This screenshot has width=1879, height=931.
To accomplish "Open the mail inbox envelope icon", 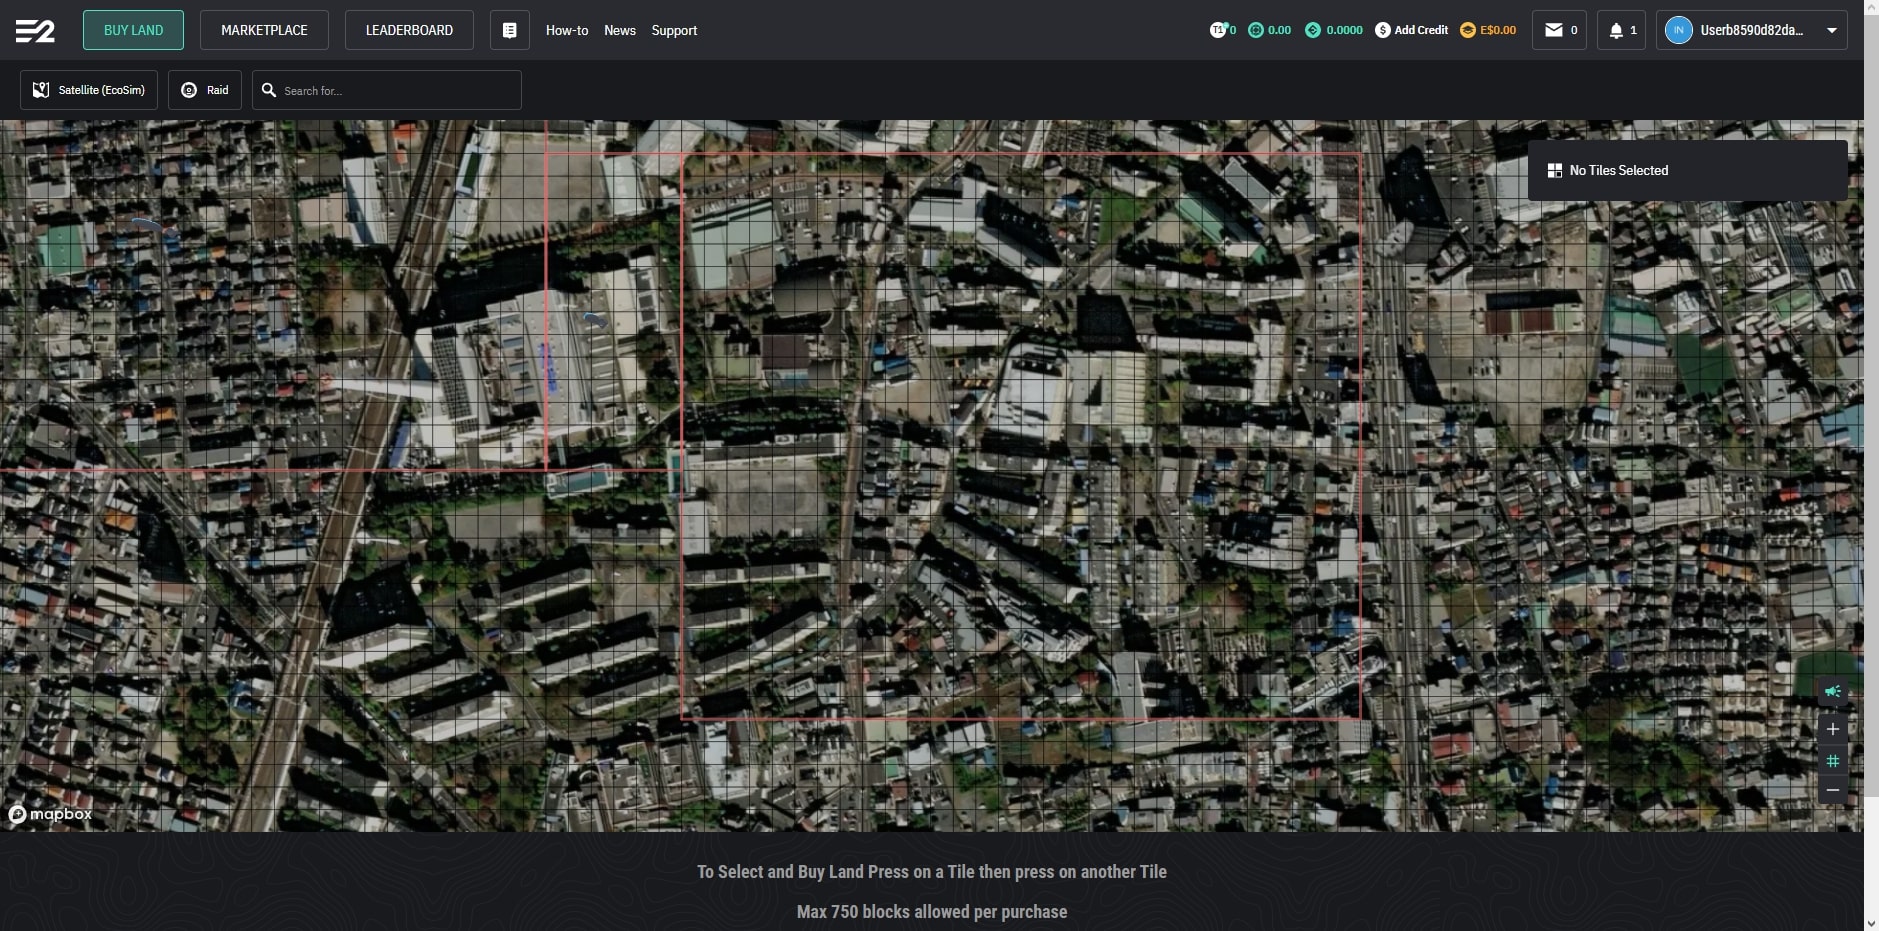I will coord(1553,30).
